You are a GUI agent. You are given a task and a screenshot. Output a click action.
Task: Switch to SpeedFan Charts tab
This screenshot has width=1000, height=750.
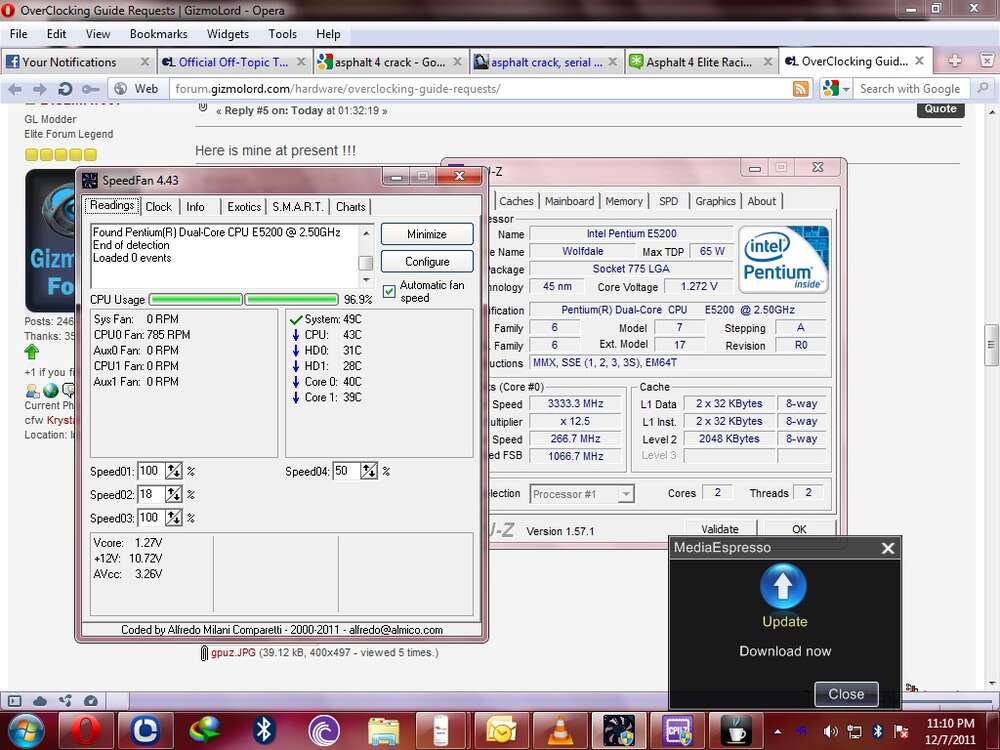point(350,207)
